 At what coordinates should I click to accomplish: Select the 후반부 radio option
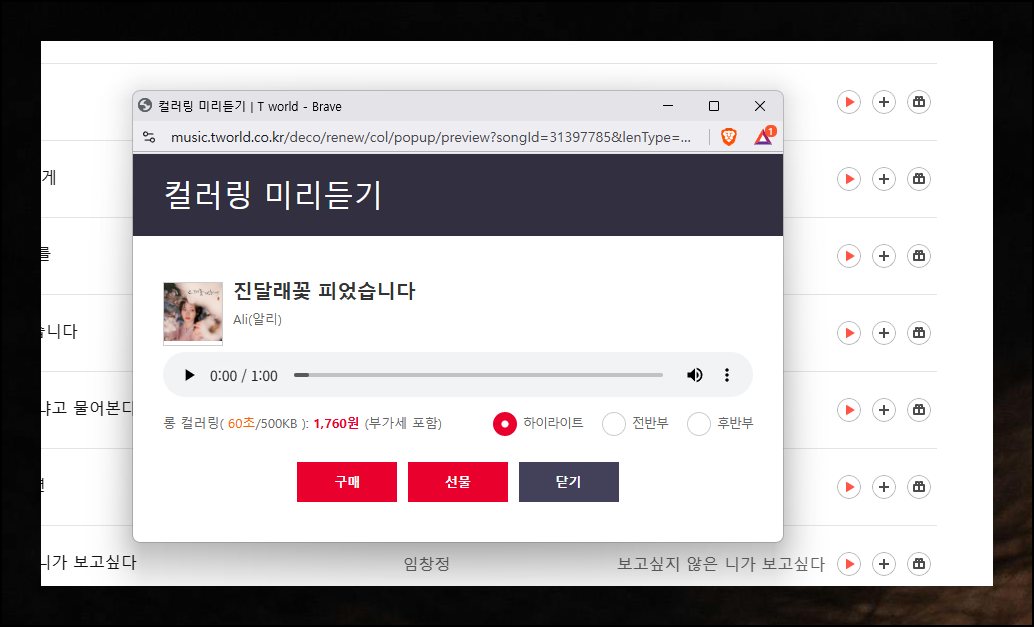698,424
